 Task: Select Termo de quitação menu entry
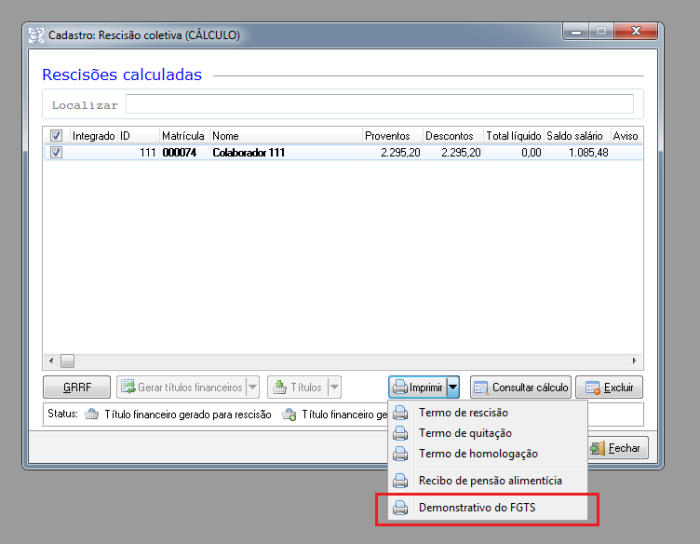coord(464,434)
